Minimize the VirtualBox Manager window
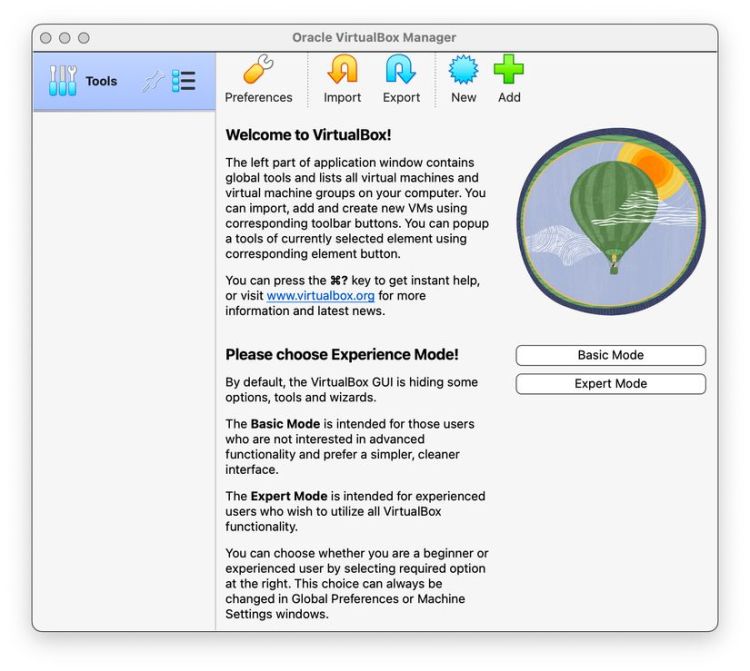This screenshot has height=671, width=750. (x=65, y=38)
